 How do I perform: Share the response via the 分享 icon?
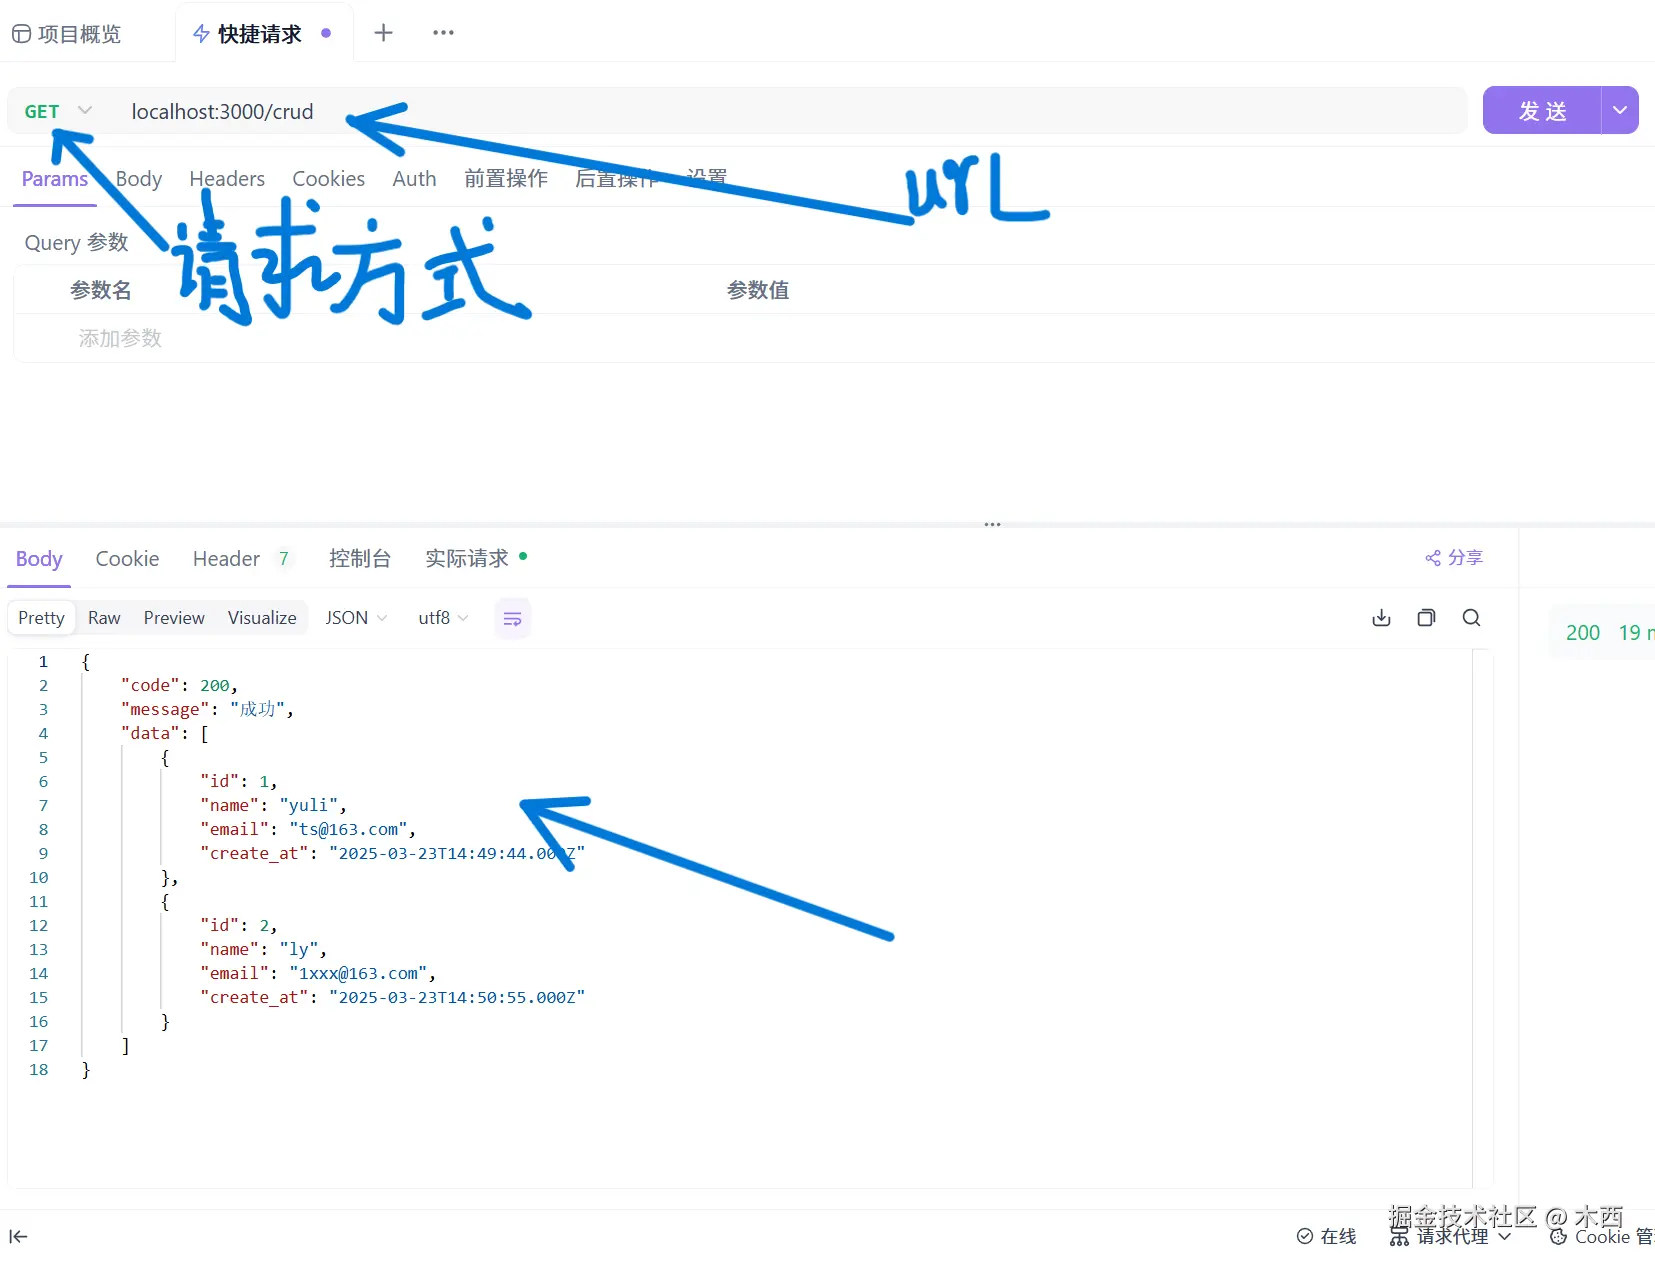pyautogui.click(x=1453, y=558)
